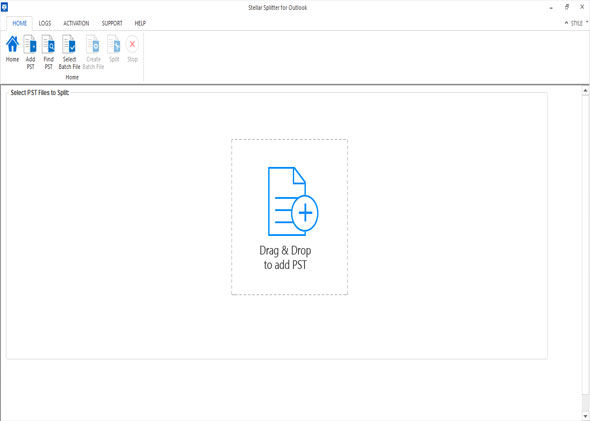Click the scrollbar up arrow
590x421 pixels.
point(585,91)
